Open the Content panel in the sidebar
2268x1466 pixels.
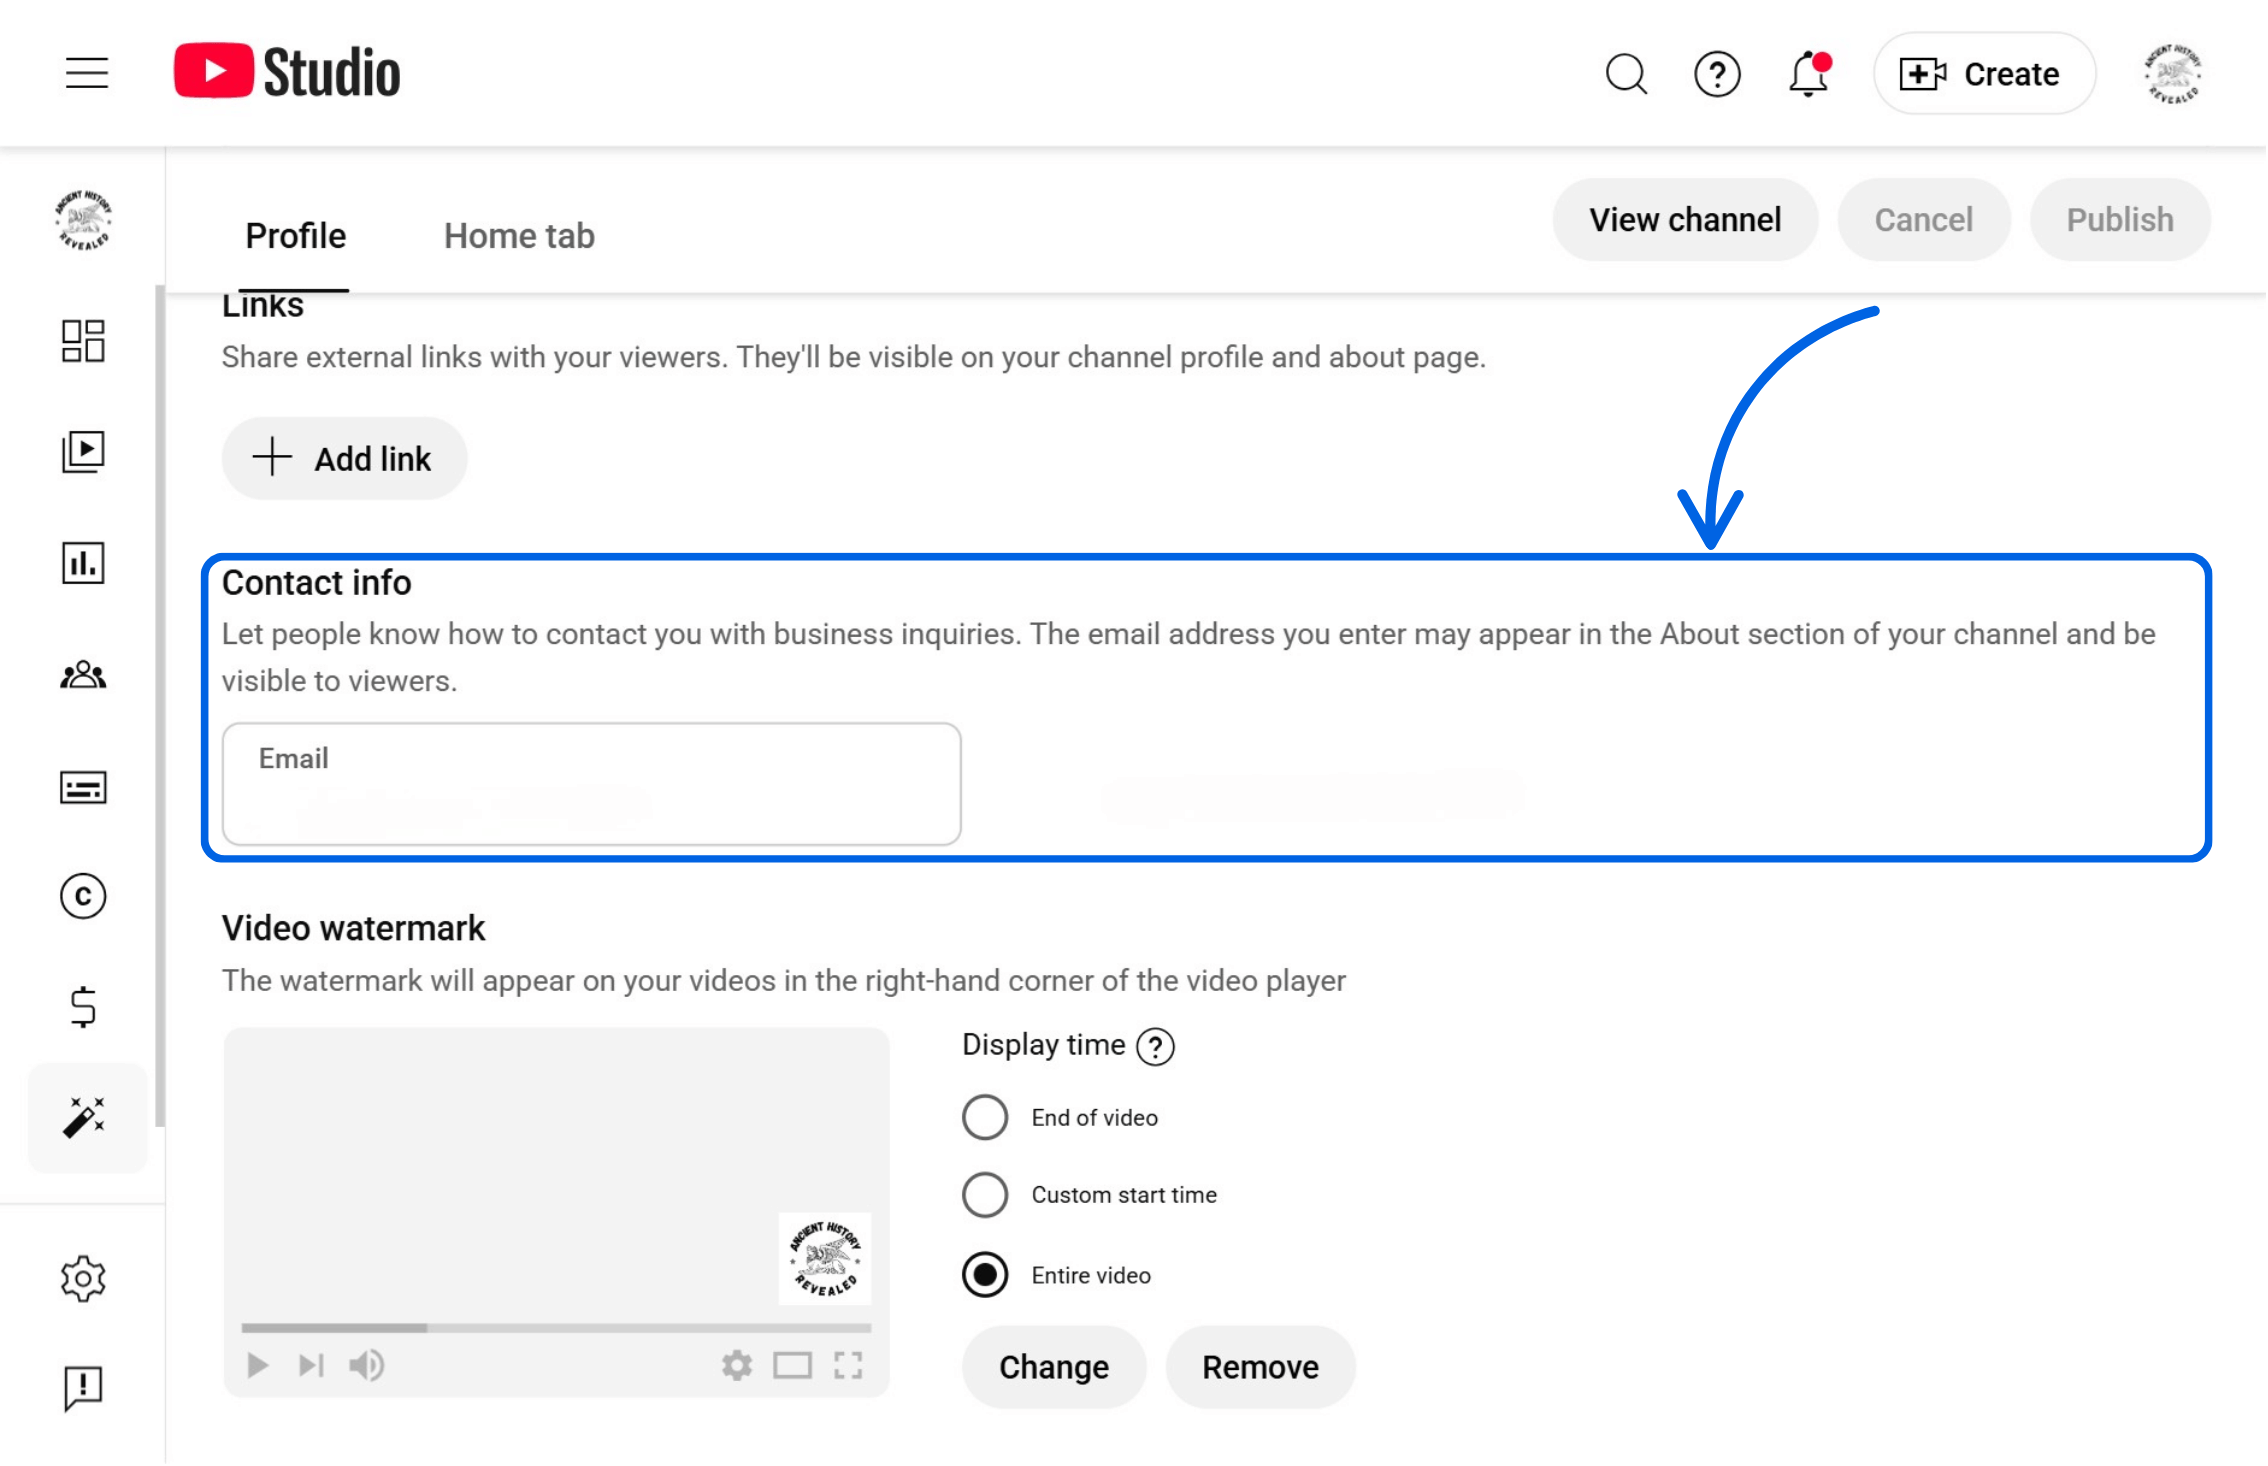pos(85,452)
